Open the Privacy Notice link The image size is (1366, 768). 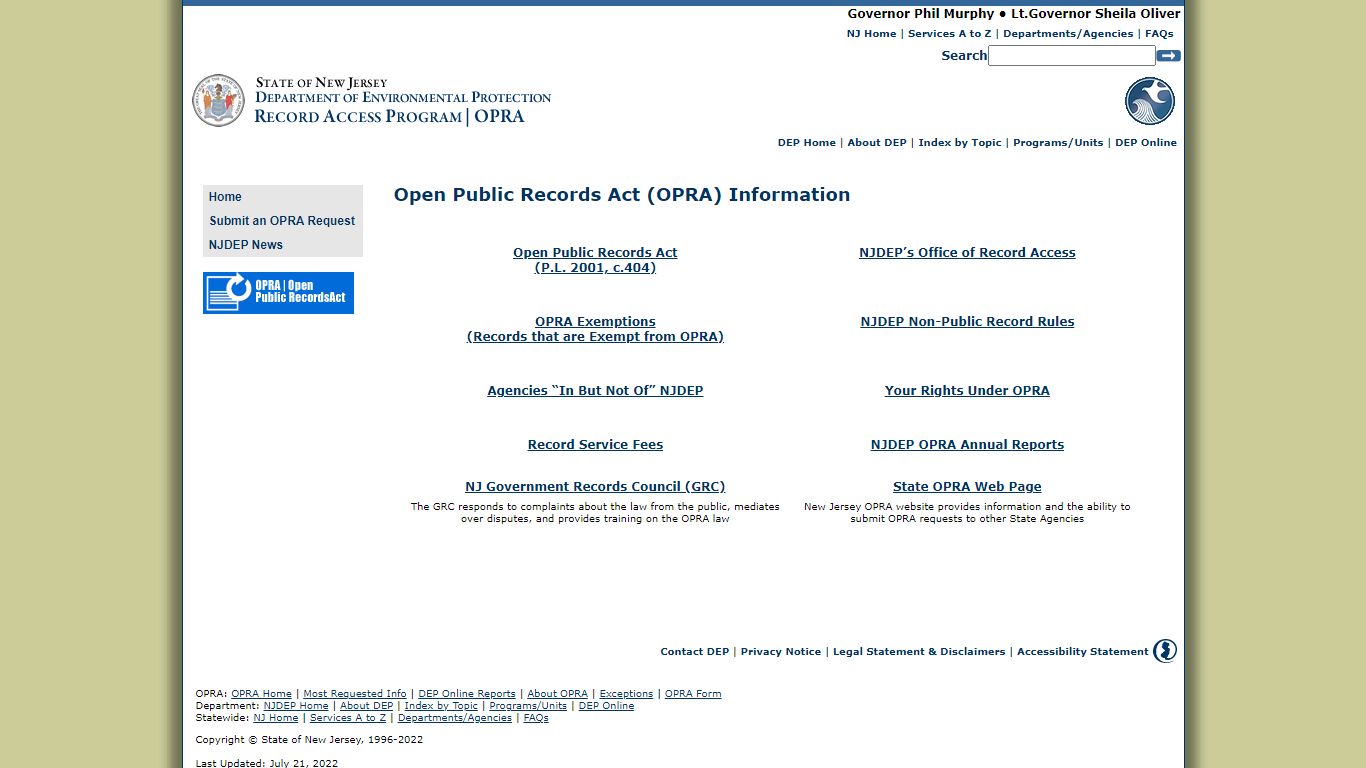click(x=780, y=652)
